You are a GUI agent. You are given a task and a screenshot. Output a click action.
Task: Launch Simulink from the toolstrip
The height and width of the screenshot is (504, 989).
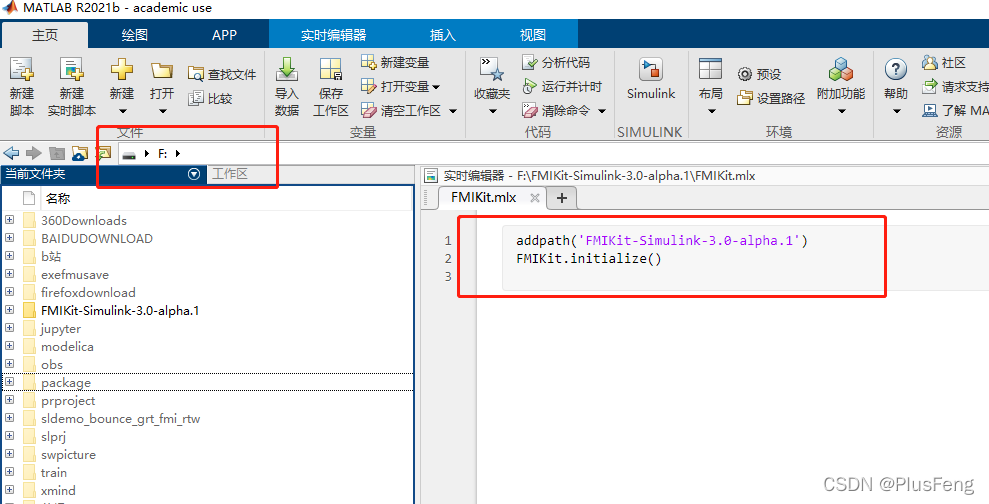[x=651, y=79]
